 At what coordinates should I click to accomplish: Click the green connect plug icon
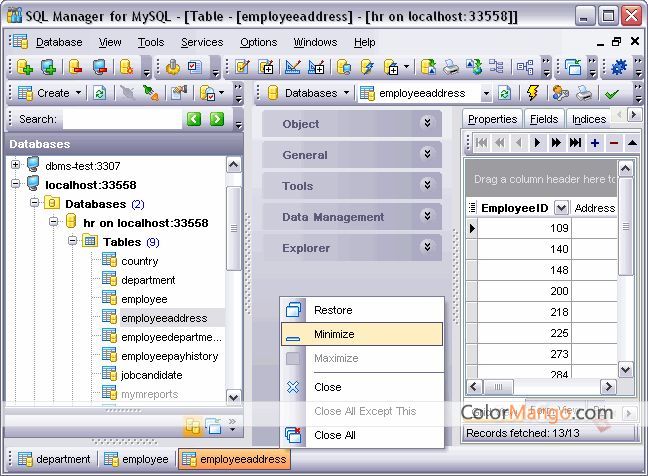click(x=150, y=93)
